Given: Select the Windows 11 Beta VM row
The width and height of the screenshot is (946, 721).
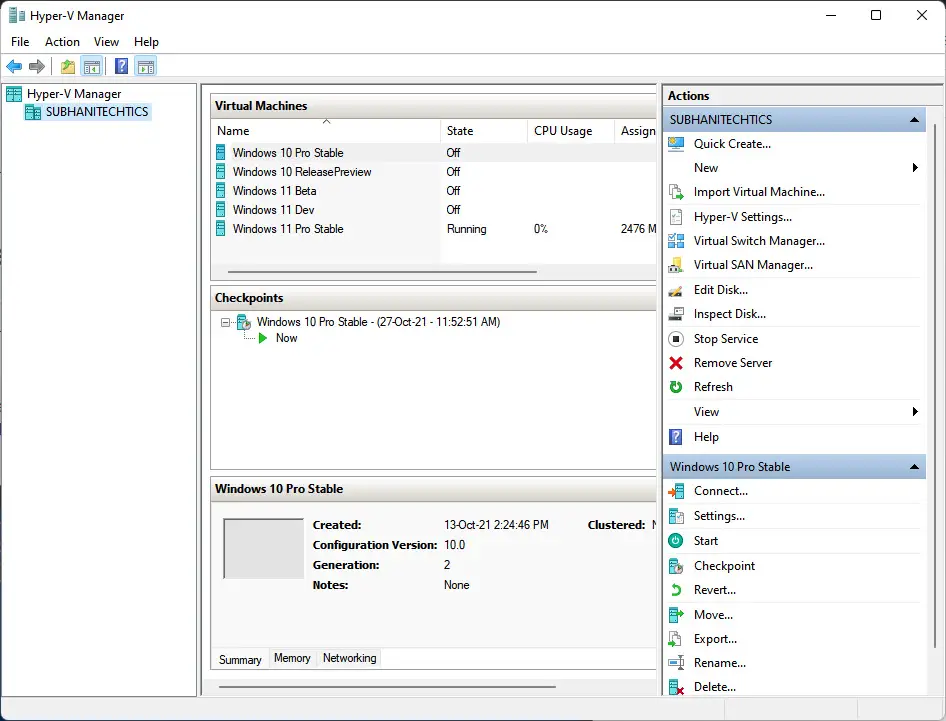Looking at the screenshot, I should (433, 191).
